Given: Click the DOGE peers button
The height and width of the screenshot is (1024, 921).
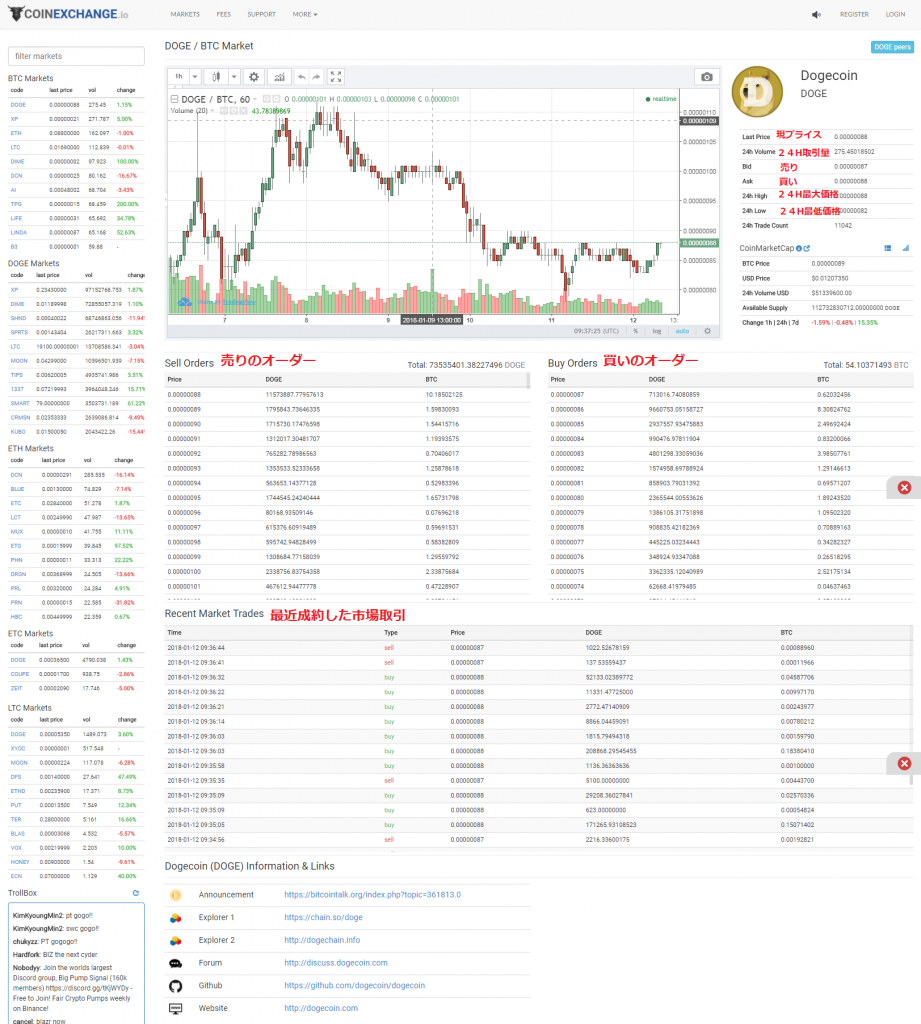Looking at the screenshot, I should point(892,47).
